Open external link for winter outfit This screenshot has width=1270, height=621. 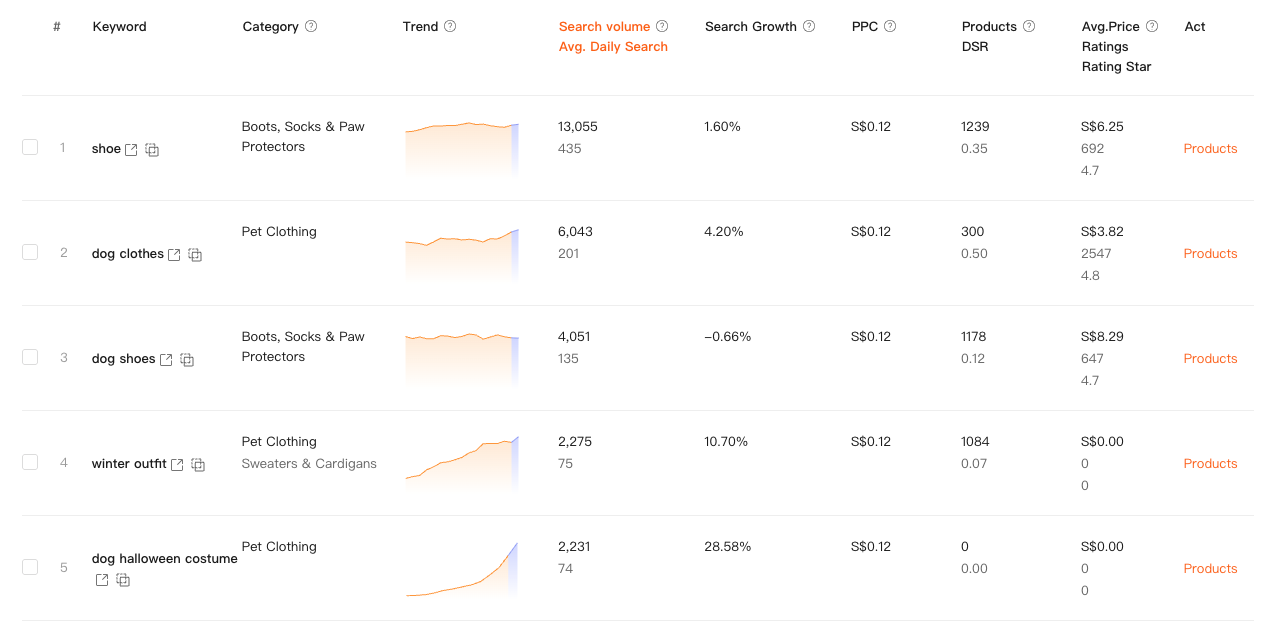click(177, 464)
